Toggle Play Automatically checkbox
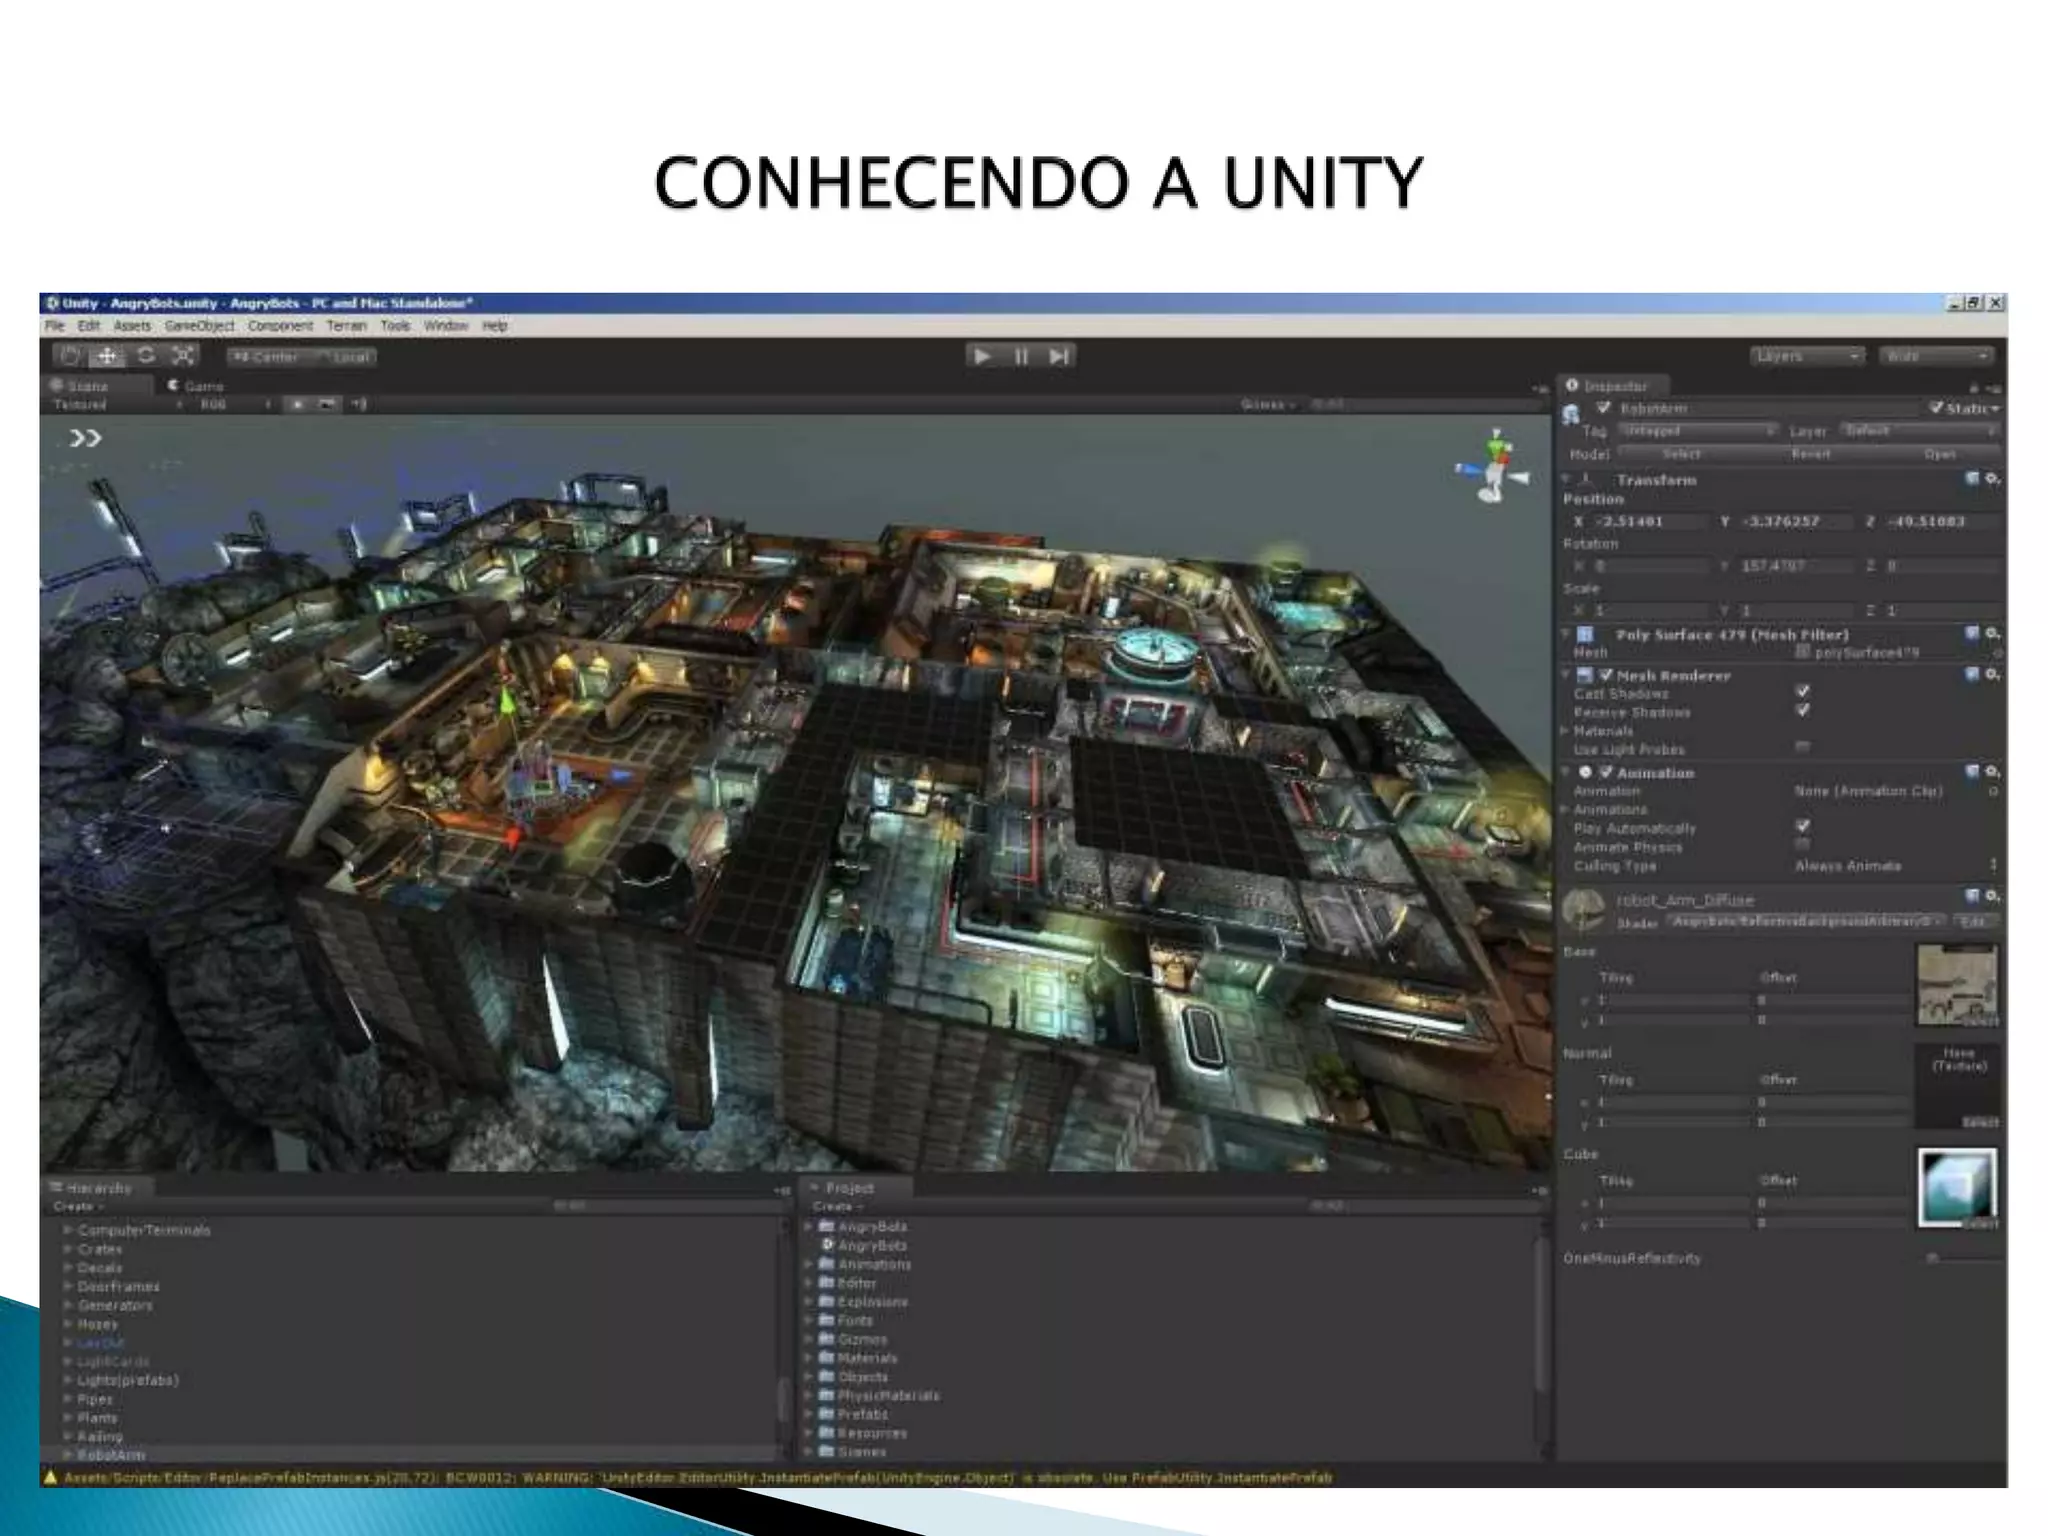The image size is (2048, 1536). pyautogui.click(x=1802, y=827)
